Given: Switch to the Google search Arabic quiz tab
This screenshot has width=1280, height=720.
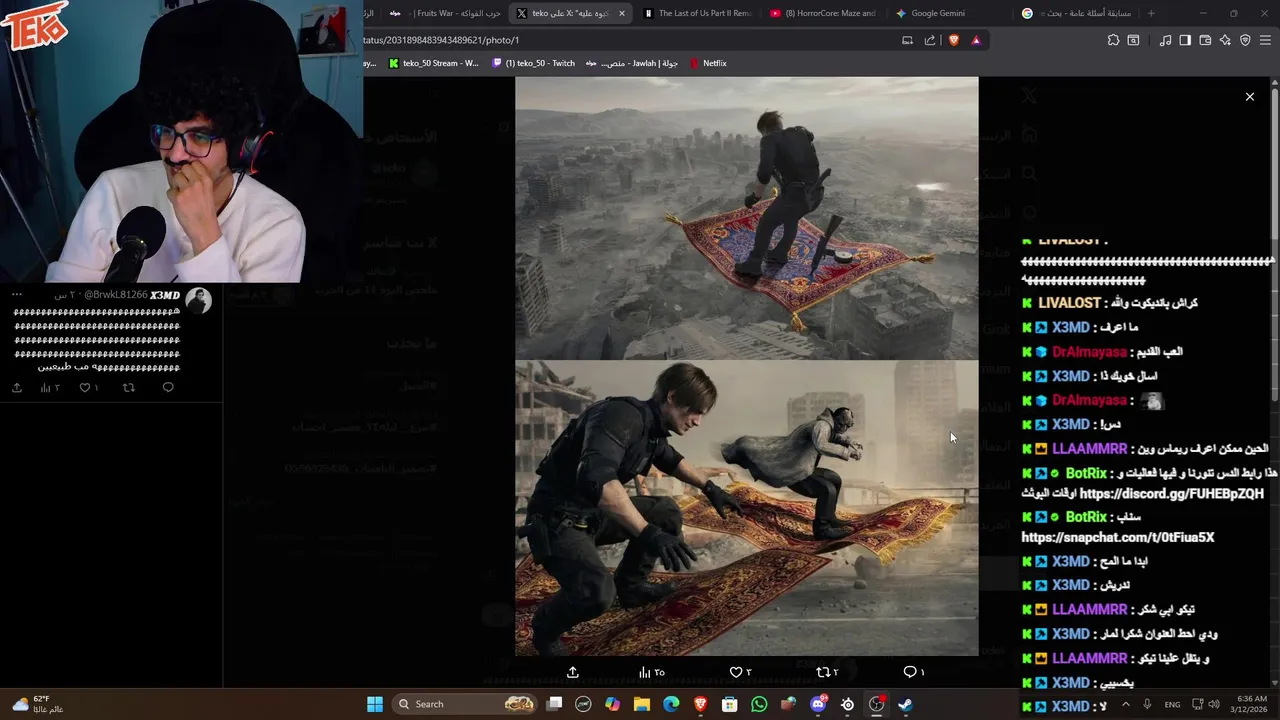Looking at the screenshot, I should pyautogui.click(x=1076, y=13).
